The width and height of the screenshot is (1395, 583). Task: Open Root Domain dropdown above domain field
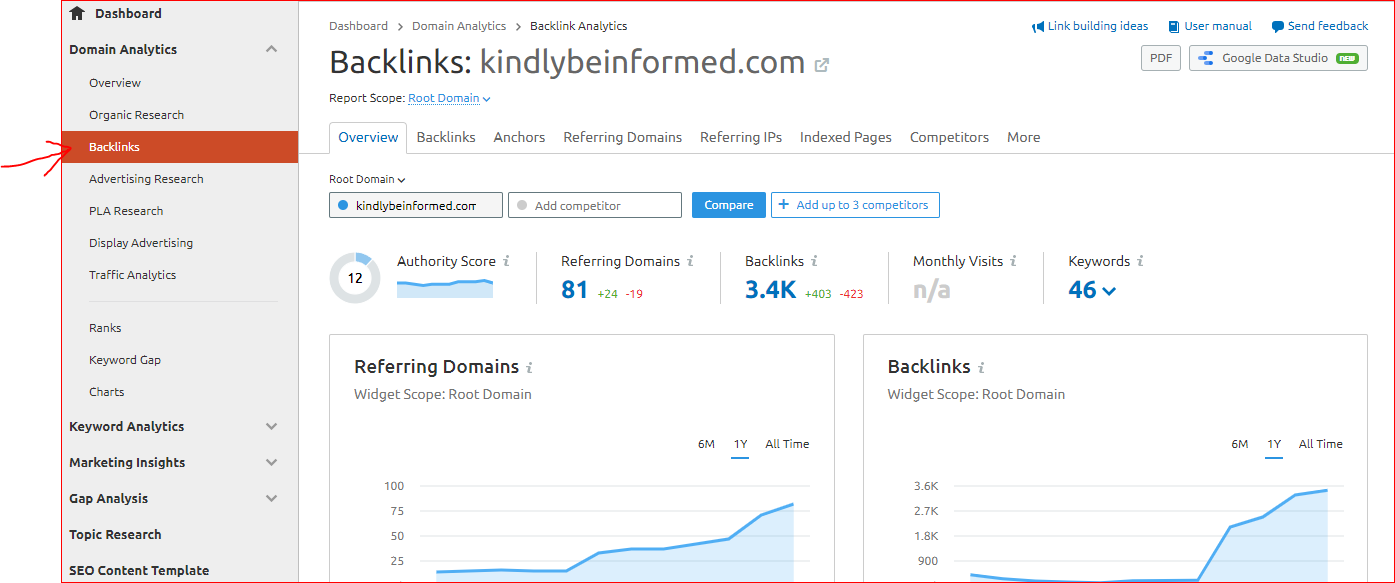[x=367, y=179]
